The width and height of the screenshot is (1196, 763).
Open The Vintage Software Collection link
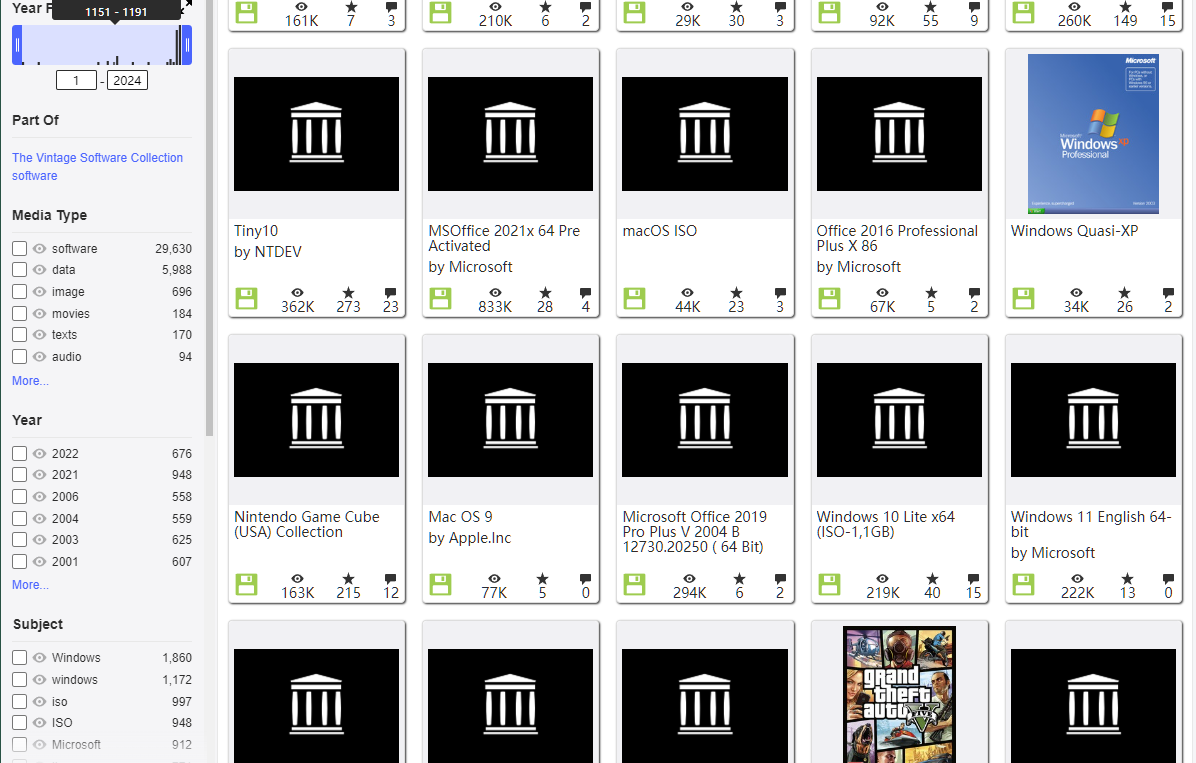click(x=98, y=158)
